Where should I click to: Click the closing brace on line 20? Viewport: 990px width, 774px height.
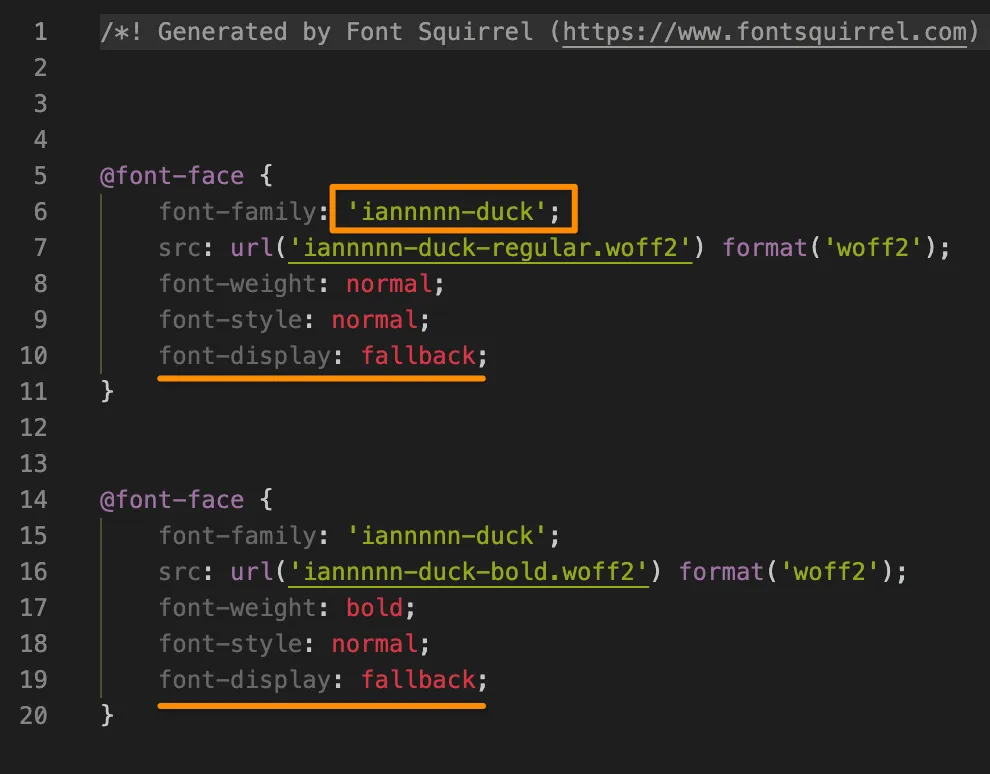click(x=107, y=715)
